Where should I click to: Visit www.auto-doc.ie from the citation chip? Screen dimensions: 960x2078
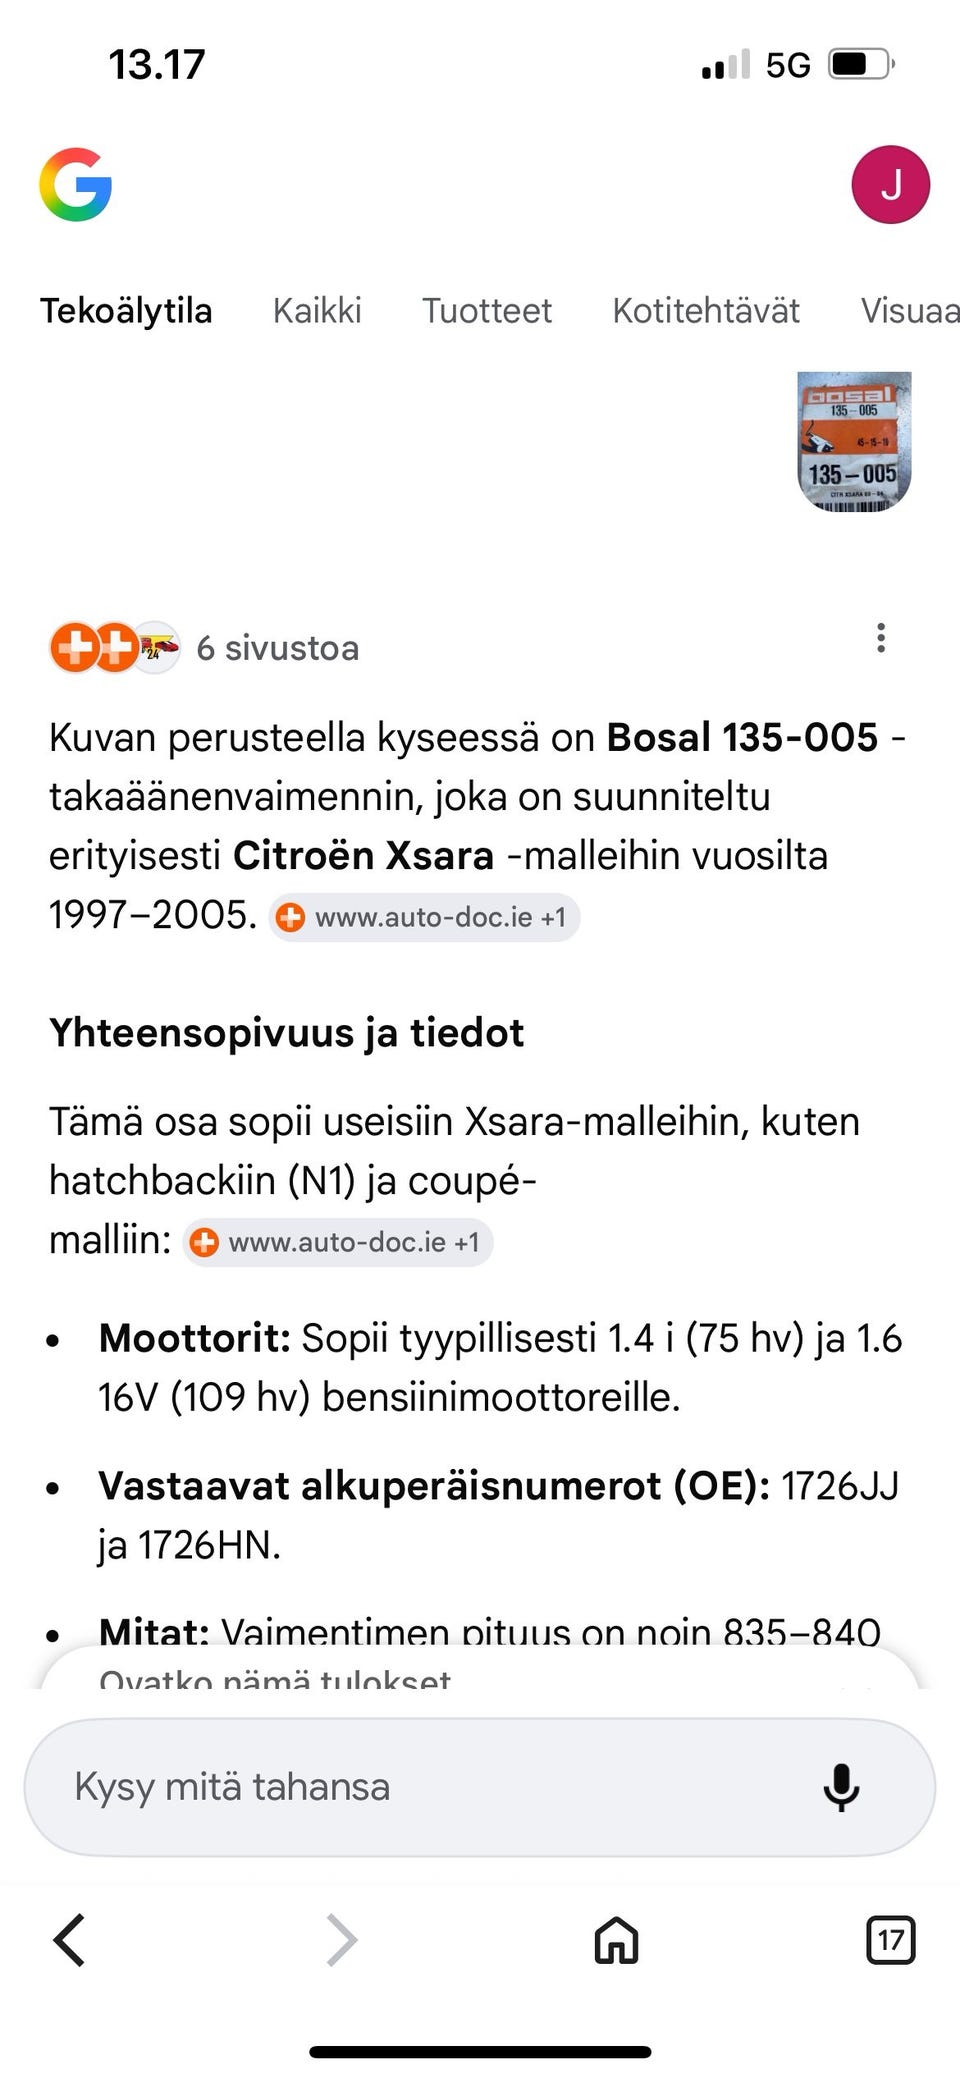click(424, 917)
